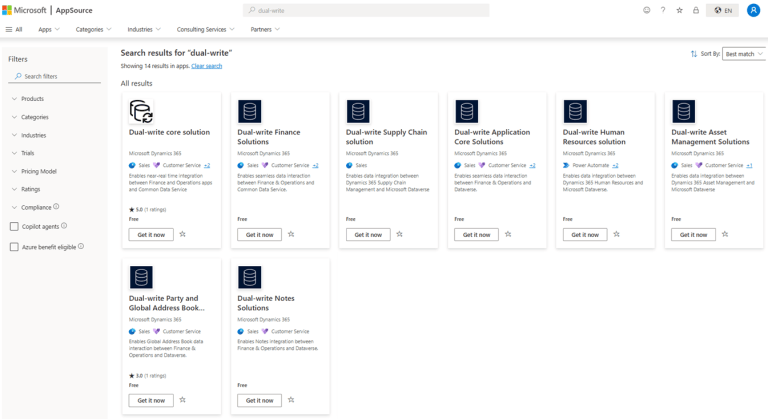Click Azure benefit eligible info icon
The image size is (768, 419).
(x=81, y=246)
